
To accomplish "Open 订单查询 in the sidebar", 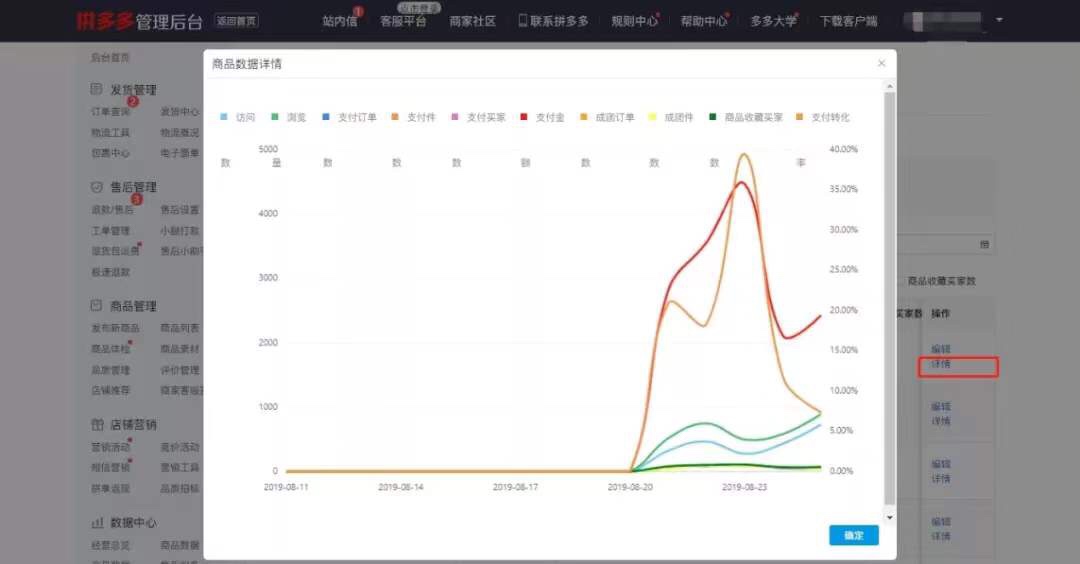I will point(110,112).
